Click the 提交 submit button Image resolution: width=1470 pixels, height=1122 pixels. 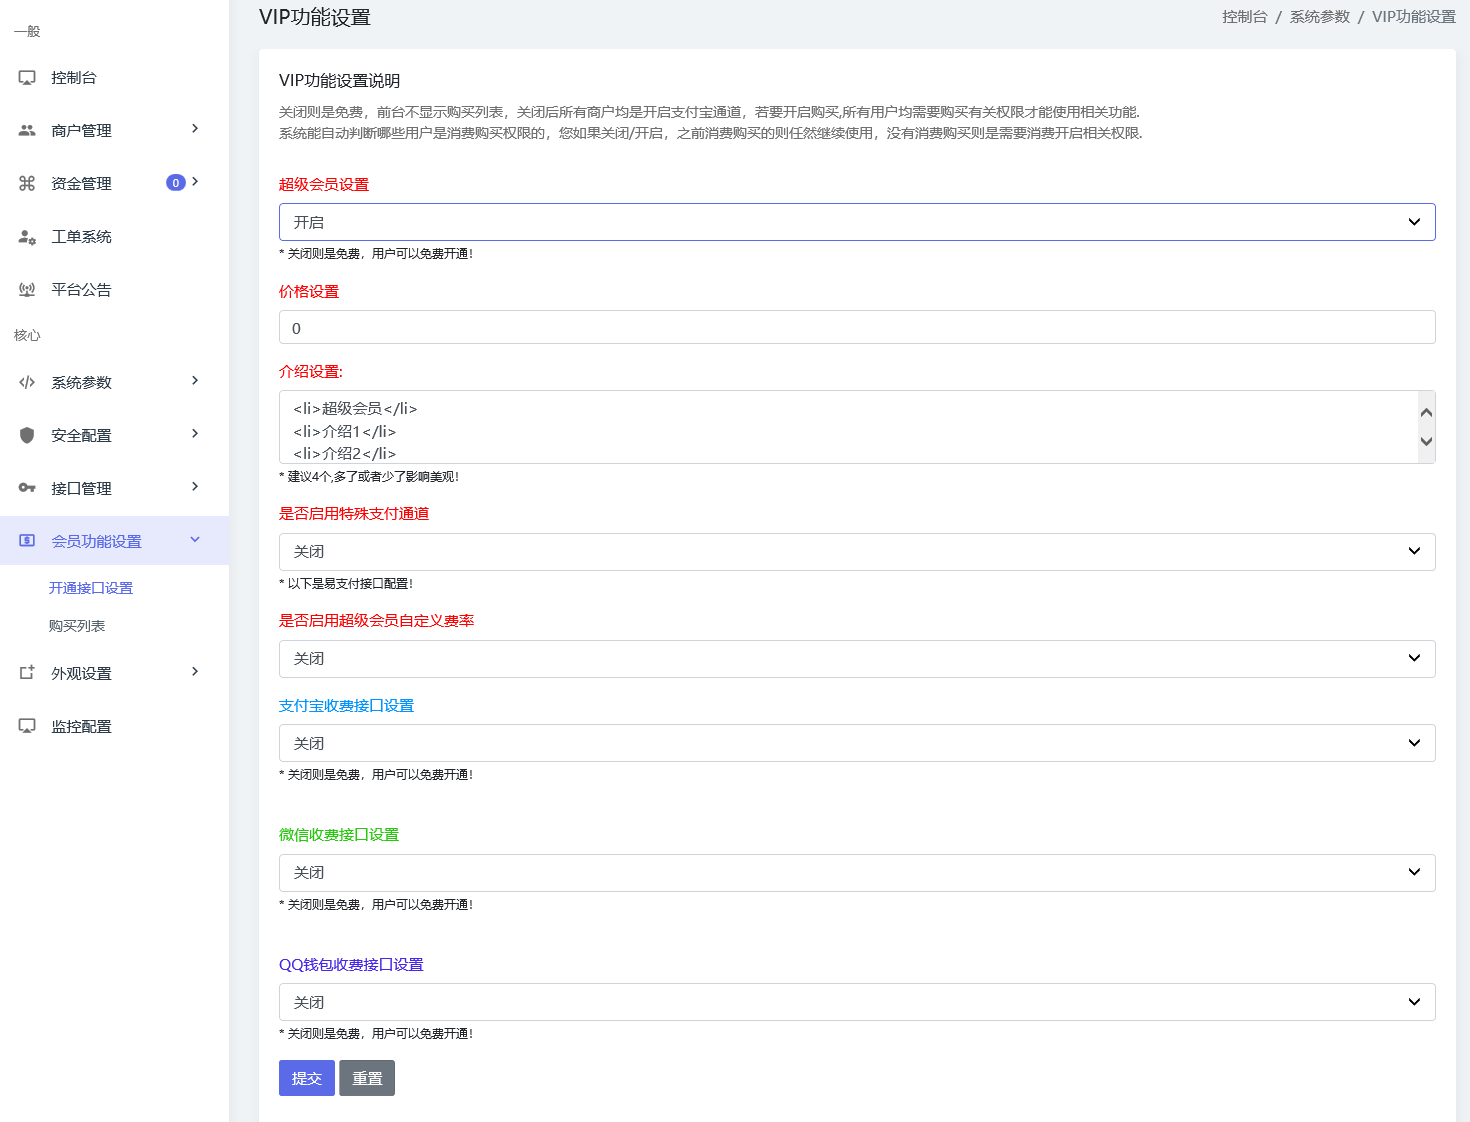(306, 1077)
